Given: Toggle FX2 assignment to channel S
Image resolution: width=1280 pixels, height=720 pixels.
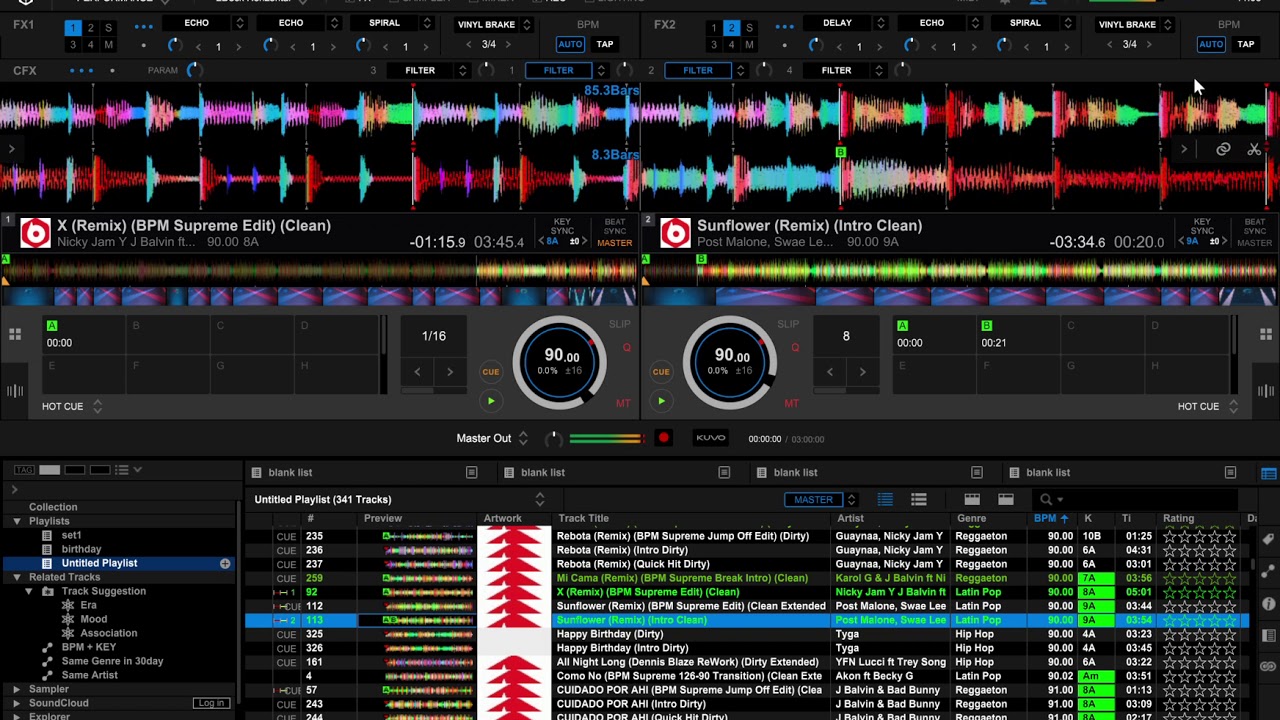Looking at the screenshot, I should pyautogui.click(x=749, y=28).
